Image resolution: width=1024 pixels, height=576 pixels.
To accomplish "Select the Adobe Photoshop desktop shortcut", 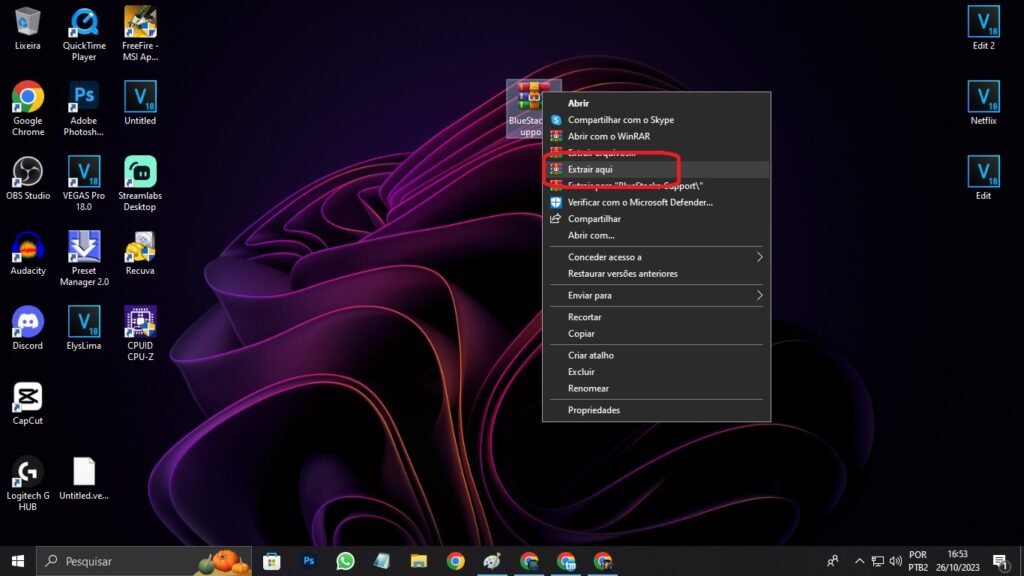I will [84, 99].
